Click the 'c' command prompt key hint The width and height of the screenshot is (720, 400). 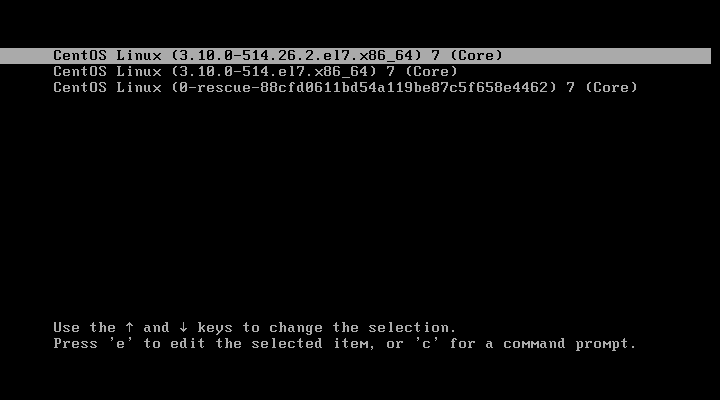coord(427,344)
